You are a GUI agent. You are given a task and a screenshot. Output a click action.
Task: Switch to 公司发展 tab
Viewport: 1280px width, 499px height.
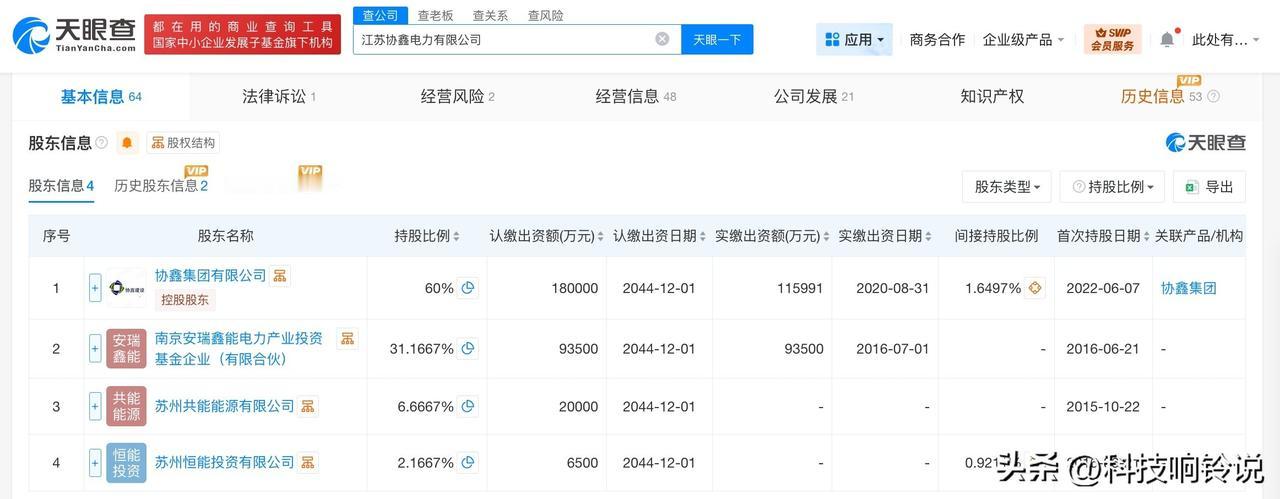[814, 96]
